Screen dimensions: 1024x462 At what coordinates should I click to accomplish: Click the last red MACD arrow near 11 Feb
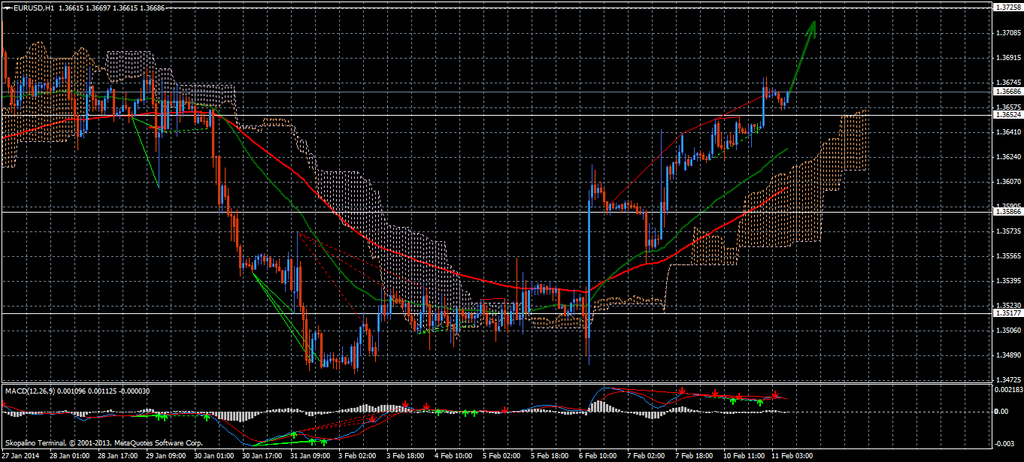(775, 395)
